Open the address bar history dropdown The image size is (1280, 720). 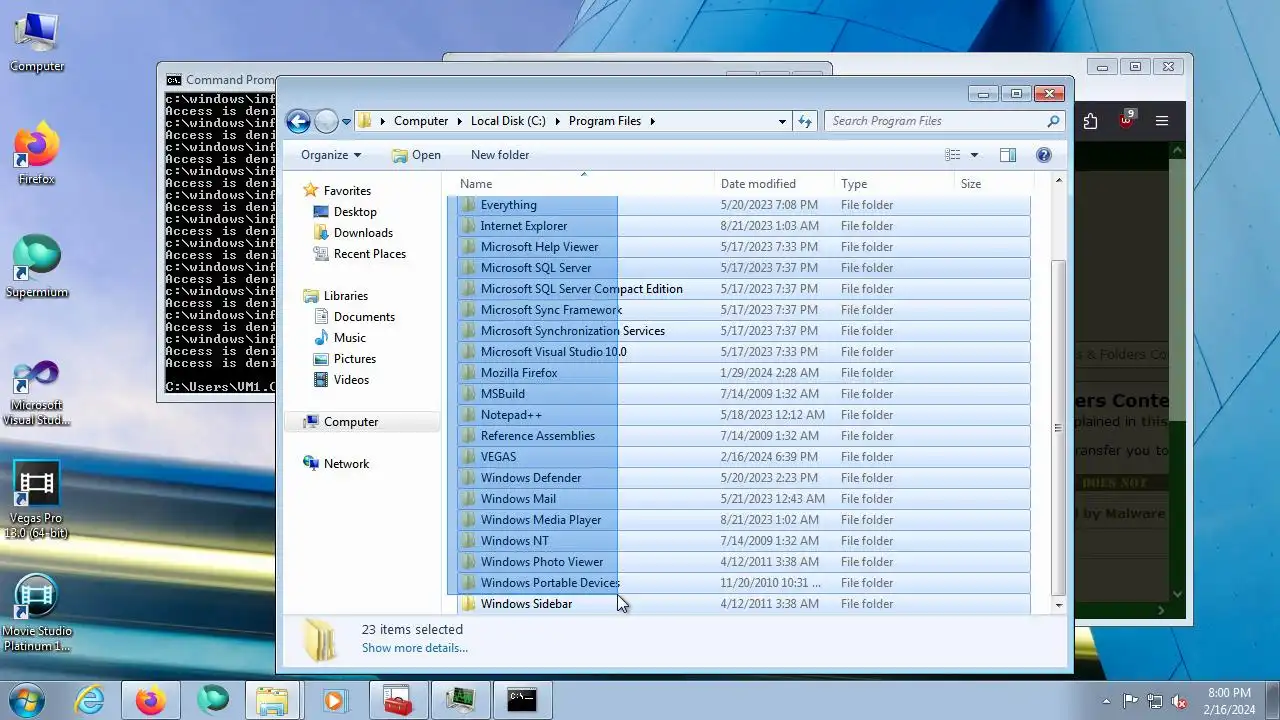pyautogui.click(x=782, y=121)
